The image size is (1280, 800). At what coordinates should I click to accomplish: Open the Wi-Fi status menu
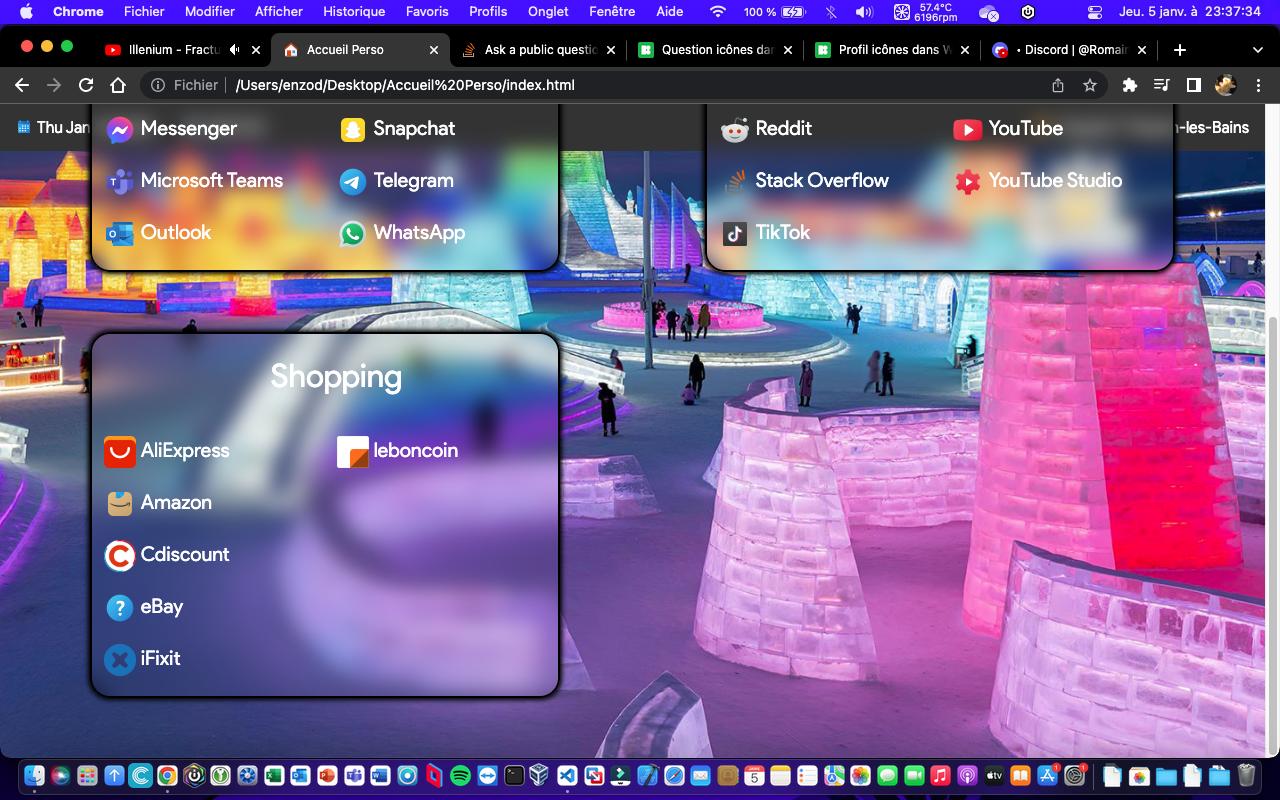[x=718, y=12]
